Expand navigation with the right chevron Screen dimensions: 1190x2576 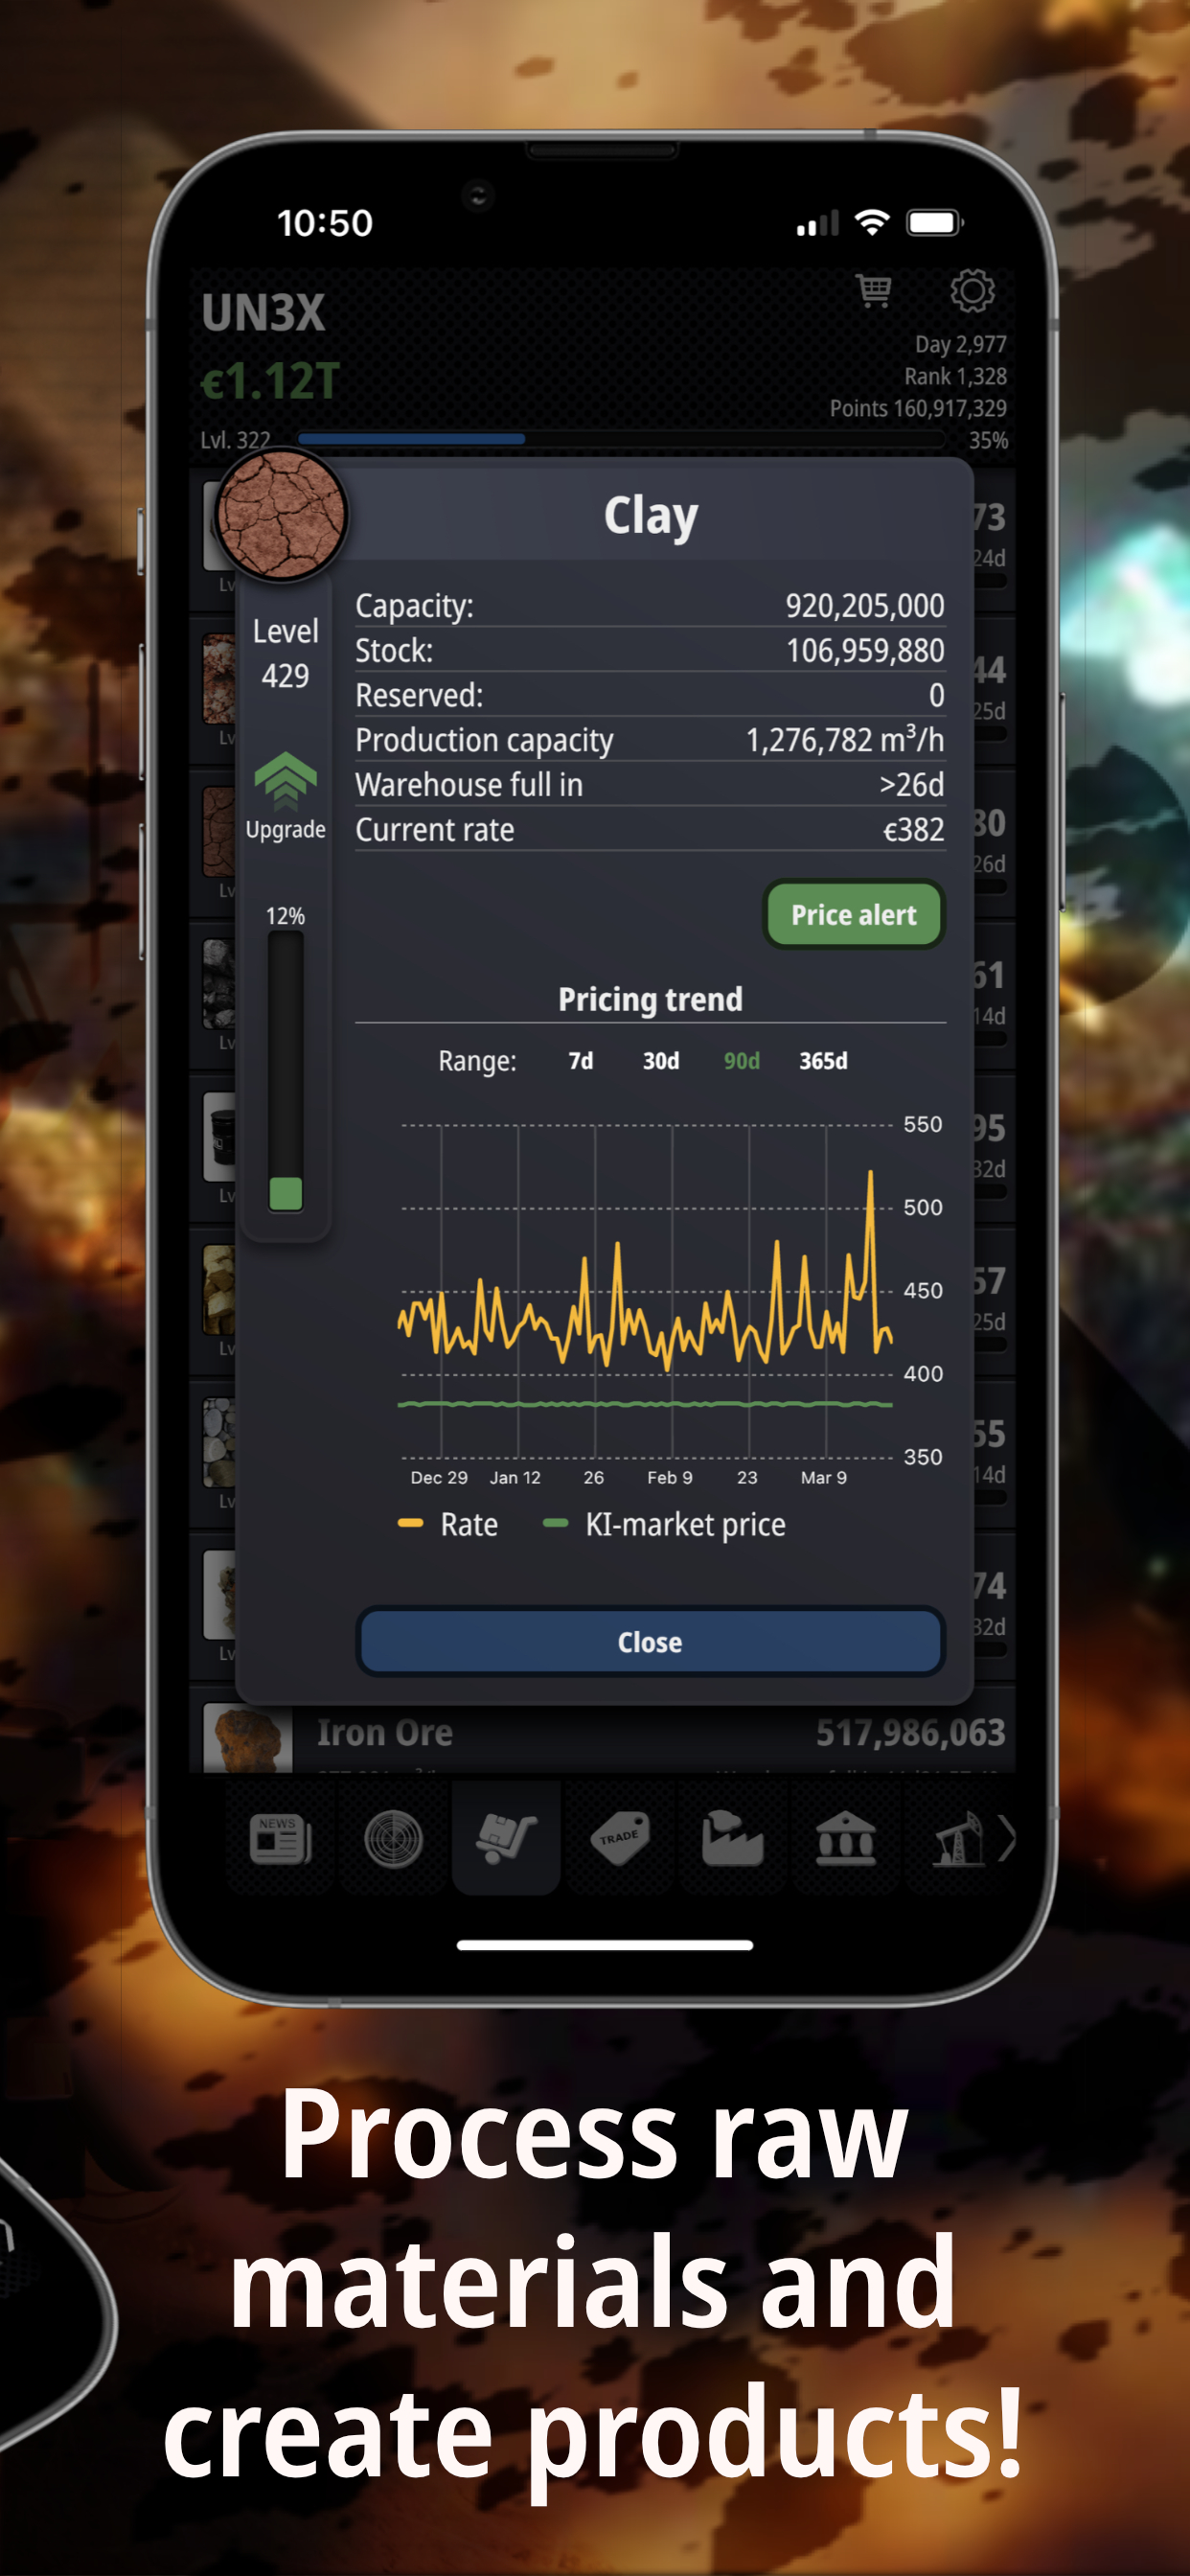point(1007,1838)
